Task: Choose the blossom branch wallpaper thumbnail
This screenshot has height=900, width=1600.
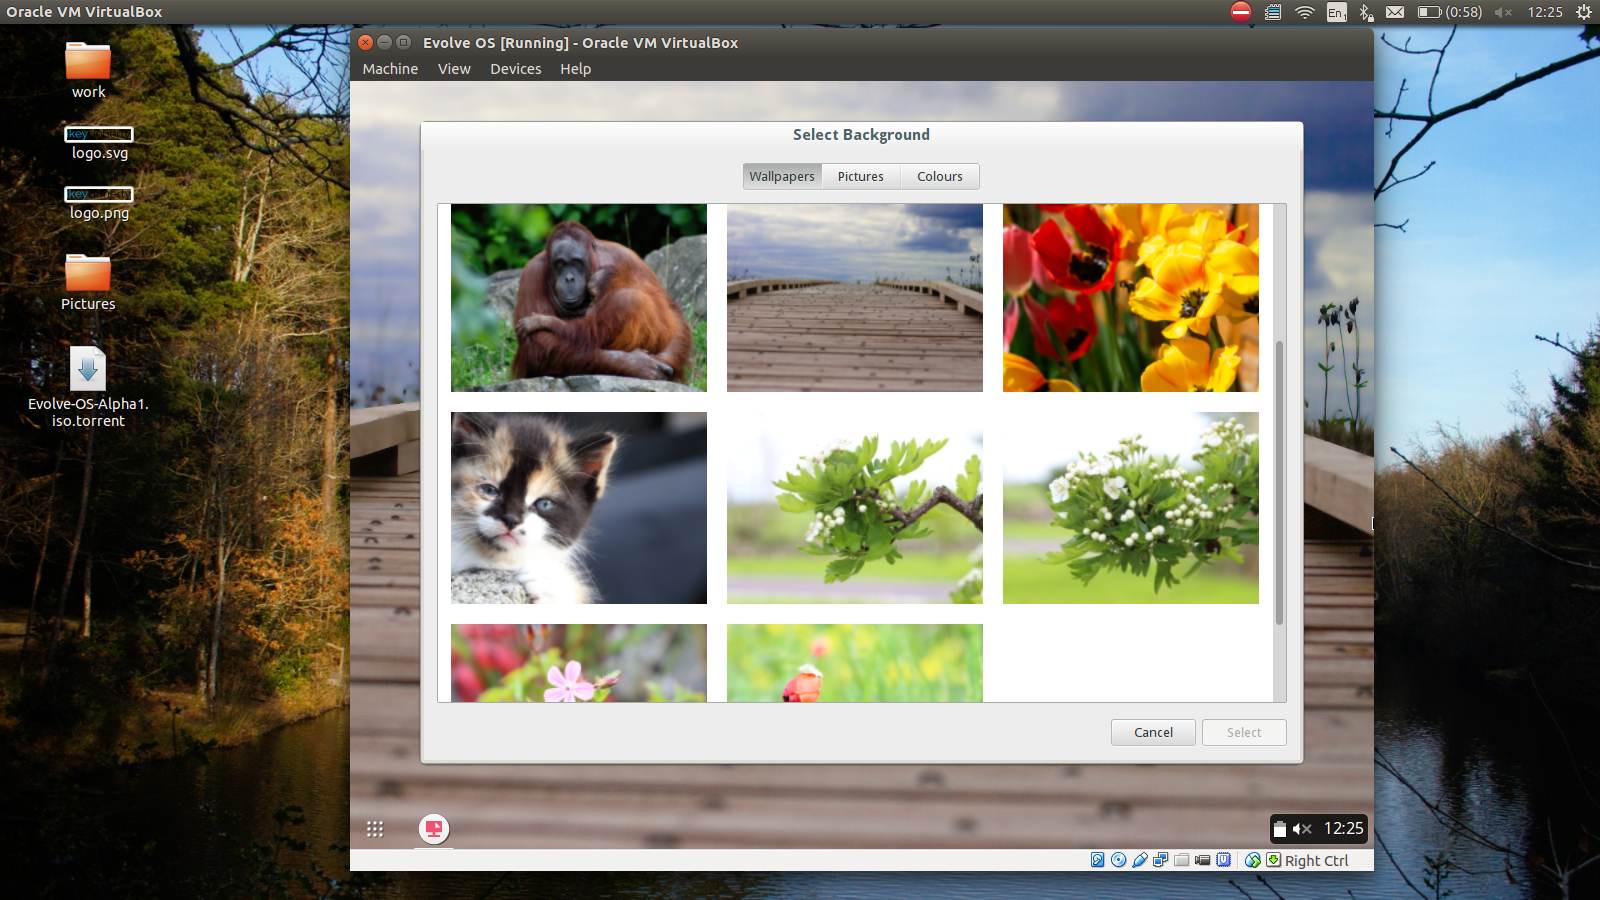Action: 855,508
